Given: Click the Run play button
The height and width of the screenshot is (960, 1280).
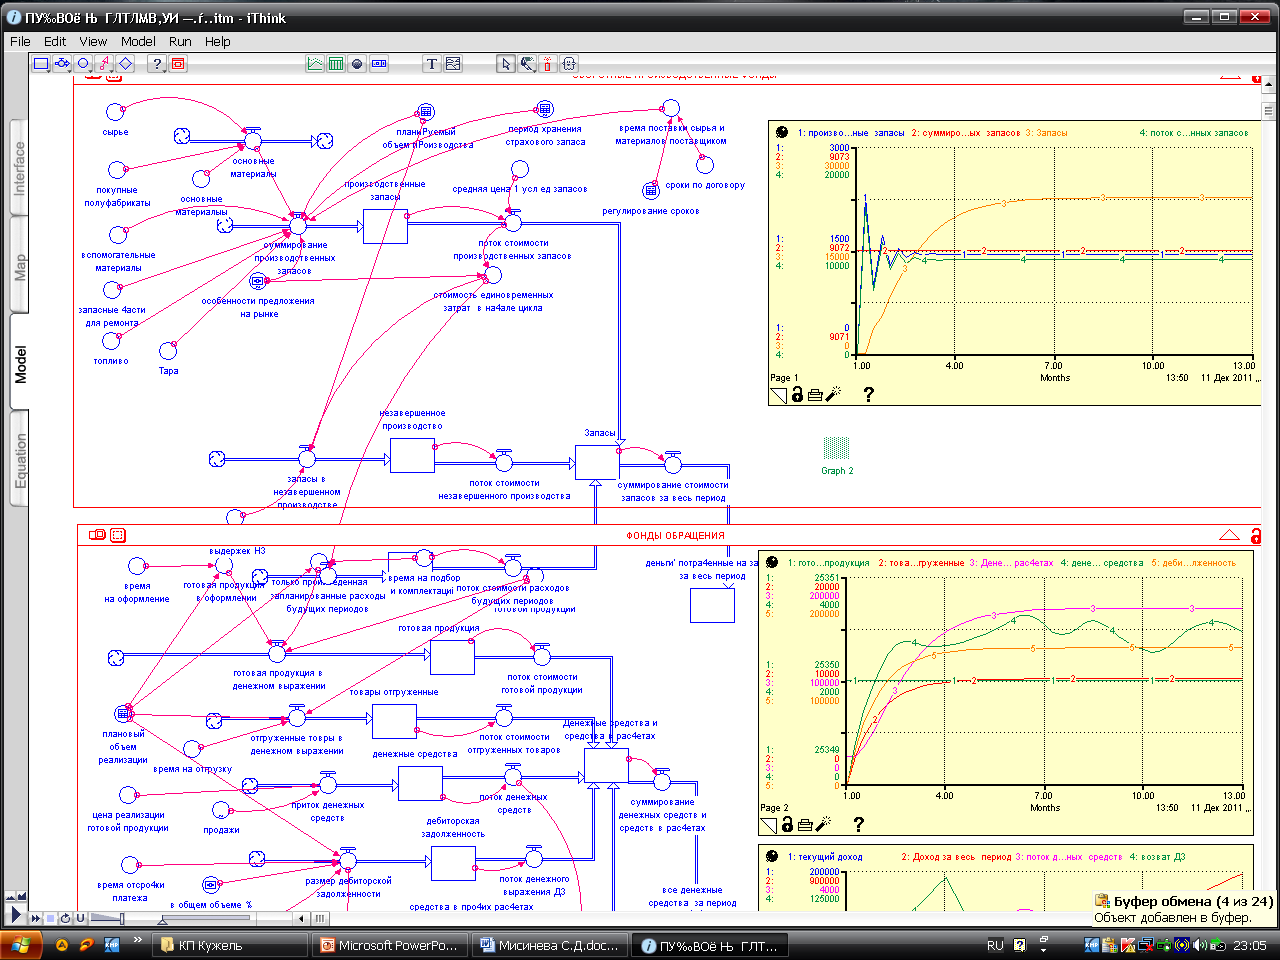Looking at the screenshot, I should (14, 915).
